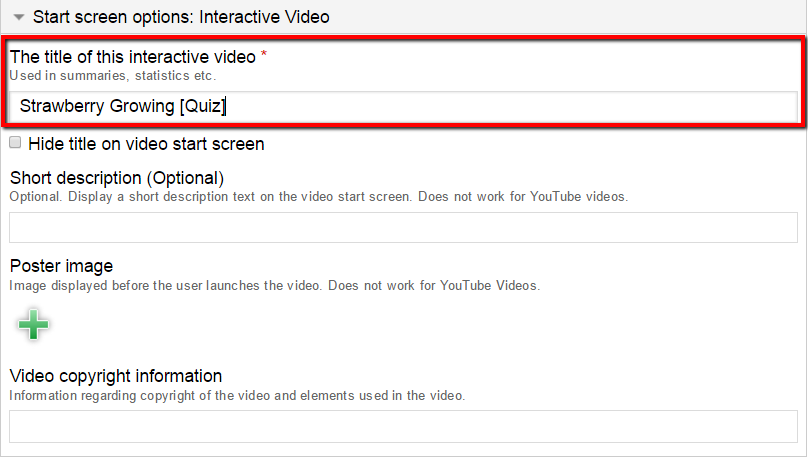Click the Start screen options: Interactive Video heading
Screen dimensions: 808x458
pyautogui.click(x=181, y=17)
